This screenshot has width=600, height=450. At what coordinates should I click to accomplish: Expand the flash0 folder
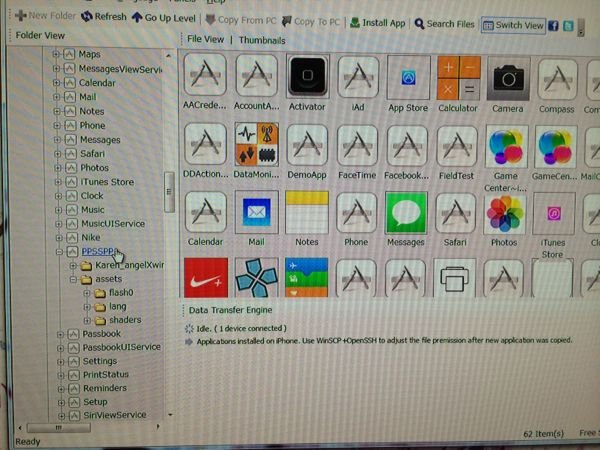[x=88, y=294]
